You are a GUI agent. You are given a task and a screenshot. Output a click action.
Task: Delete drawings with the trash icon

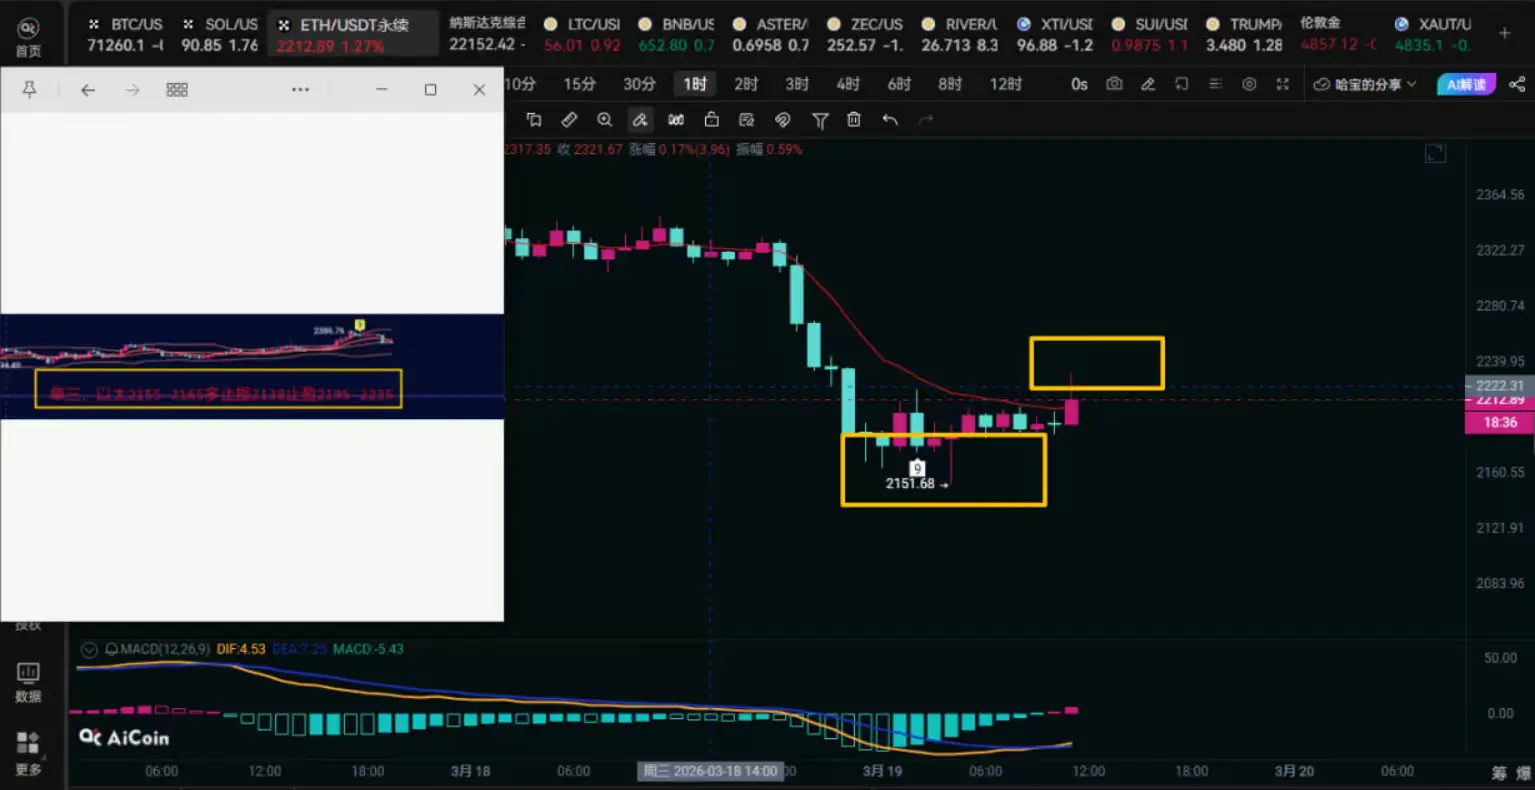click(x=854, y=120)
